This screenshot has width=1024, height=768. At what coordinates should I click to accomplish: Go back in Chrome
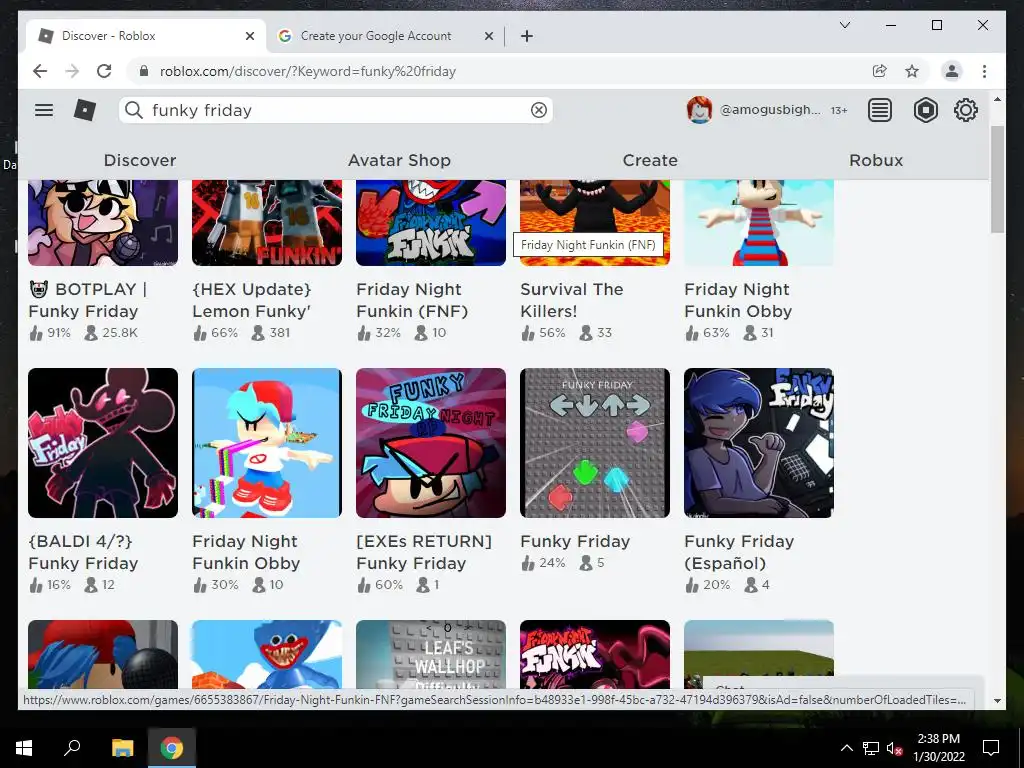[x=40, y=71]
